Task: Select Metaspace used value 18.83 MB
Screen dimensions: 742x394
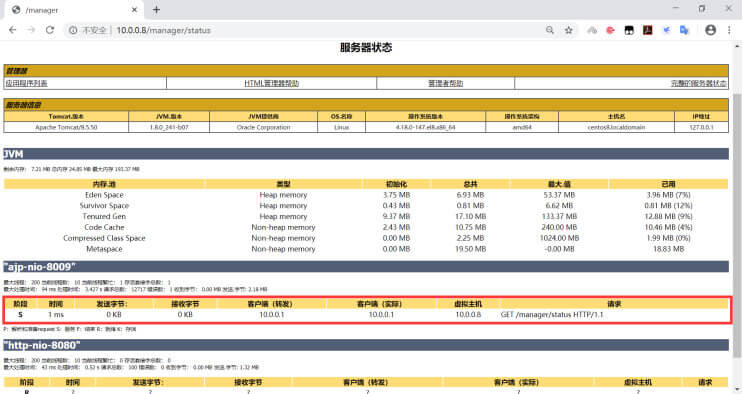Action: tap(668, 249)
